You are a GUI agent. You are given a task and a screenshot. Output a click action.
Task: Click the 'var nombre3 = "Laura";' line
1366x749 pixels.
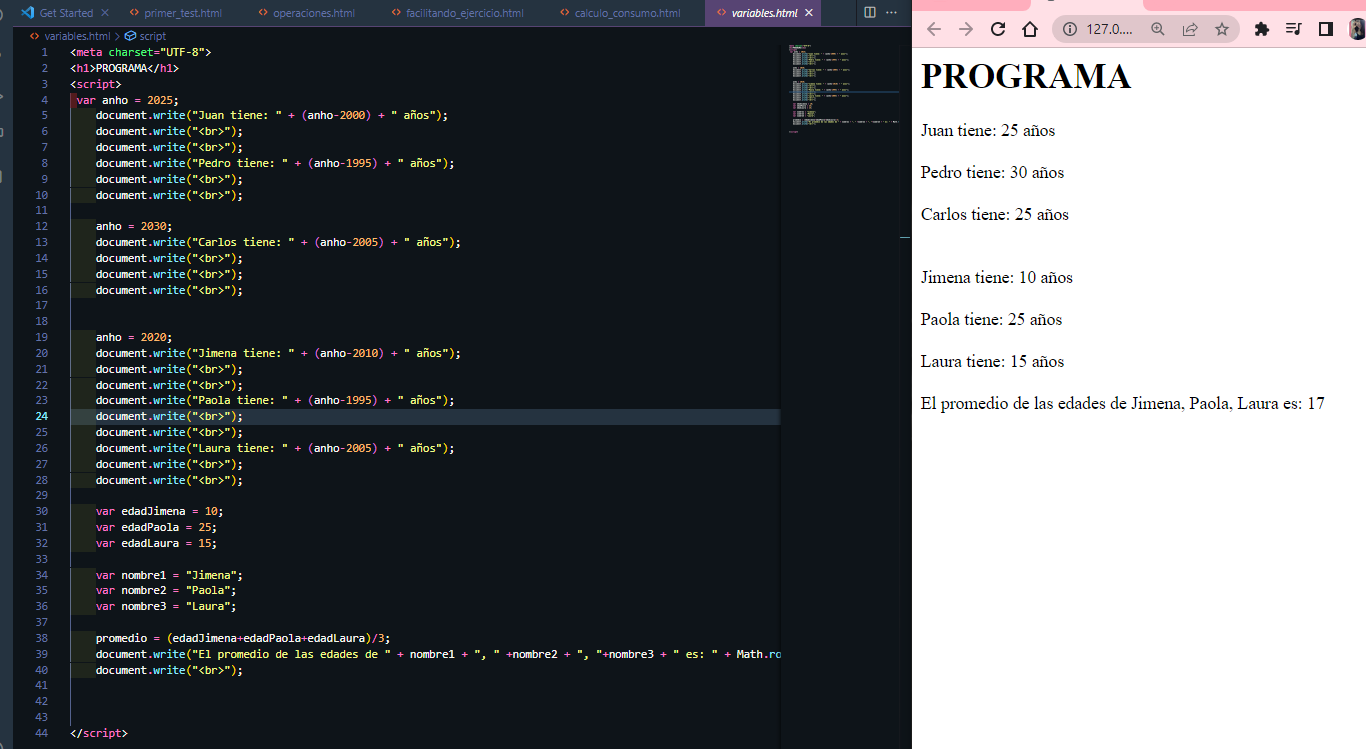(x=166, y=606)
